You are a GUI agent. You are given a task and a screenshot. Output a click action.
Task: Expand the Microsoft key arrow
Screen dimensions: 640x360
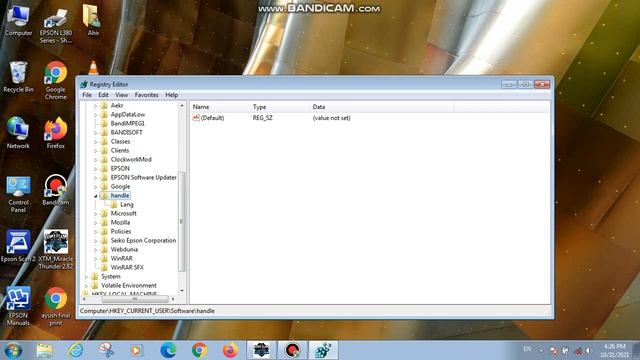pyautogui.click(x=96, y=213)
